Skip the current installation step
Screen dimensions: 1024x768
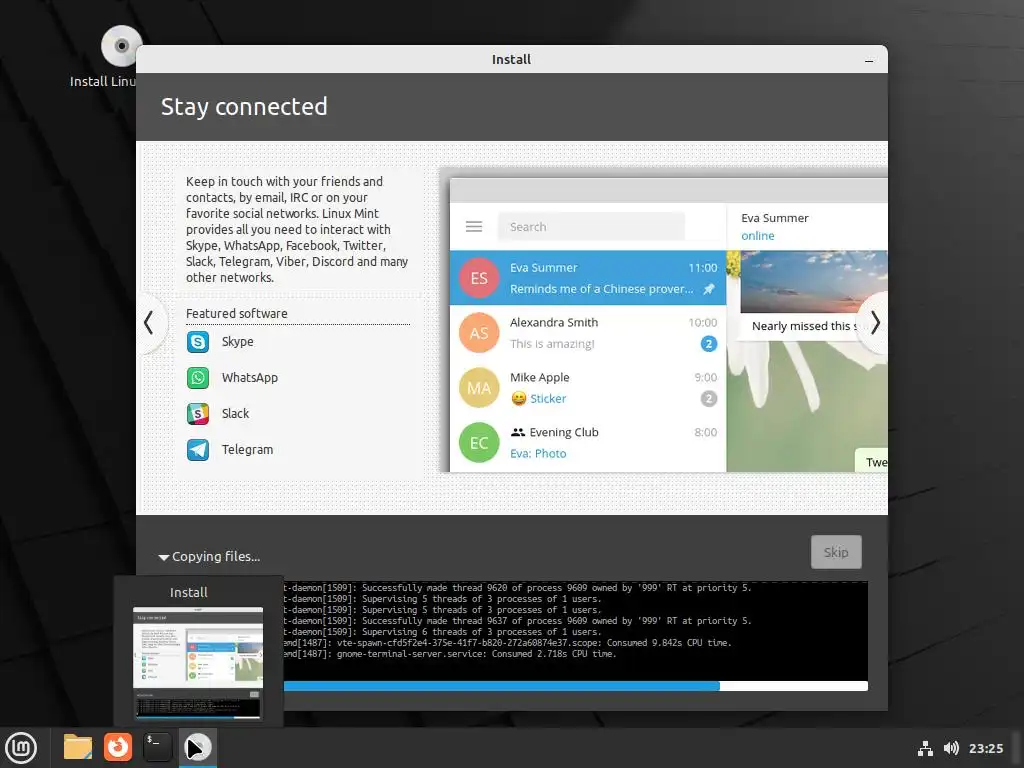pyautogui.click(x=836, y=552)
